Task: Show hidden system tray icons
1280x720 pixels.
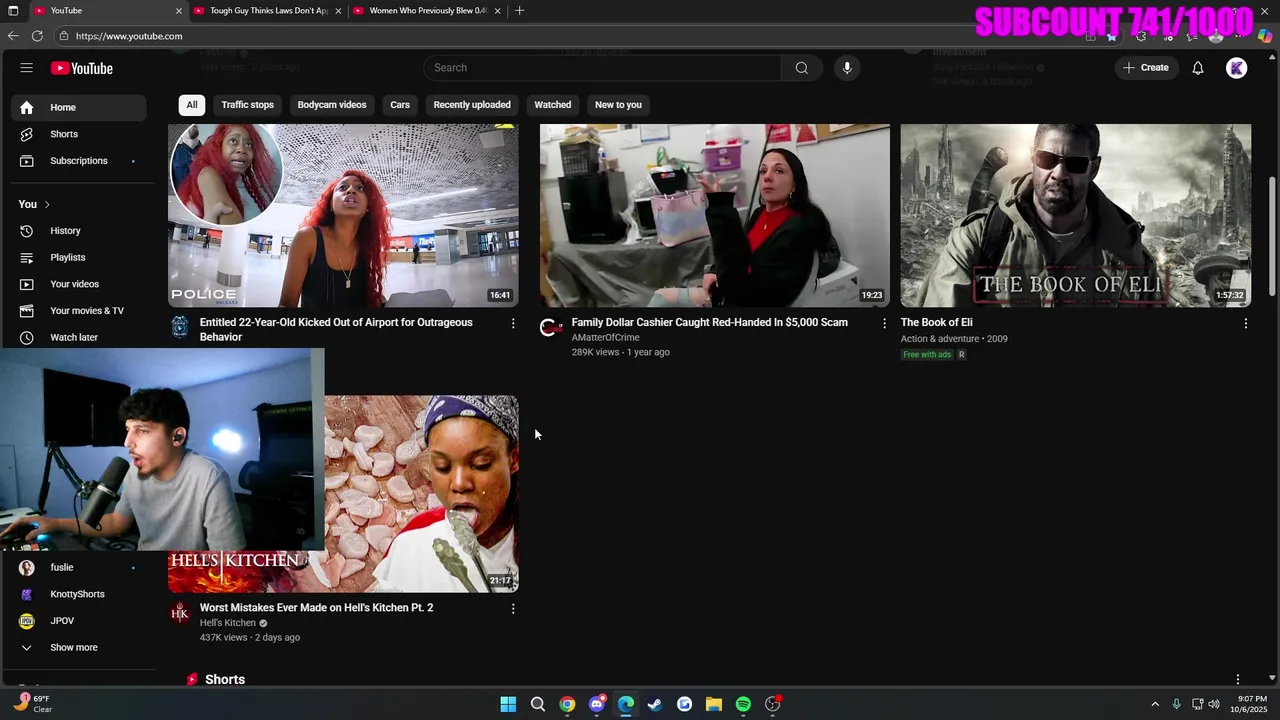Action: [1154, 704]
